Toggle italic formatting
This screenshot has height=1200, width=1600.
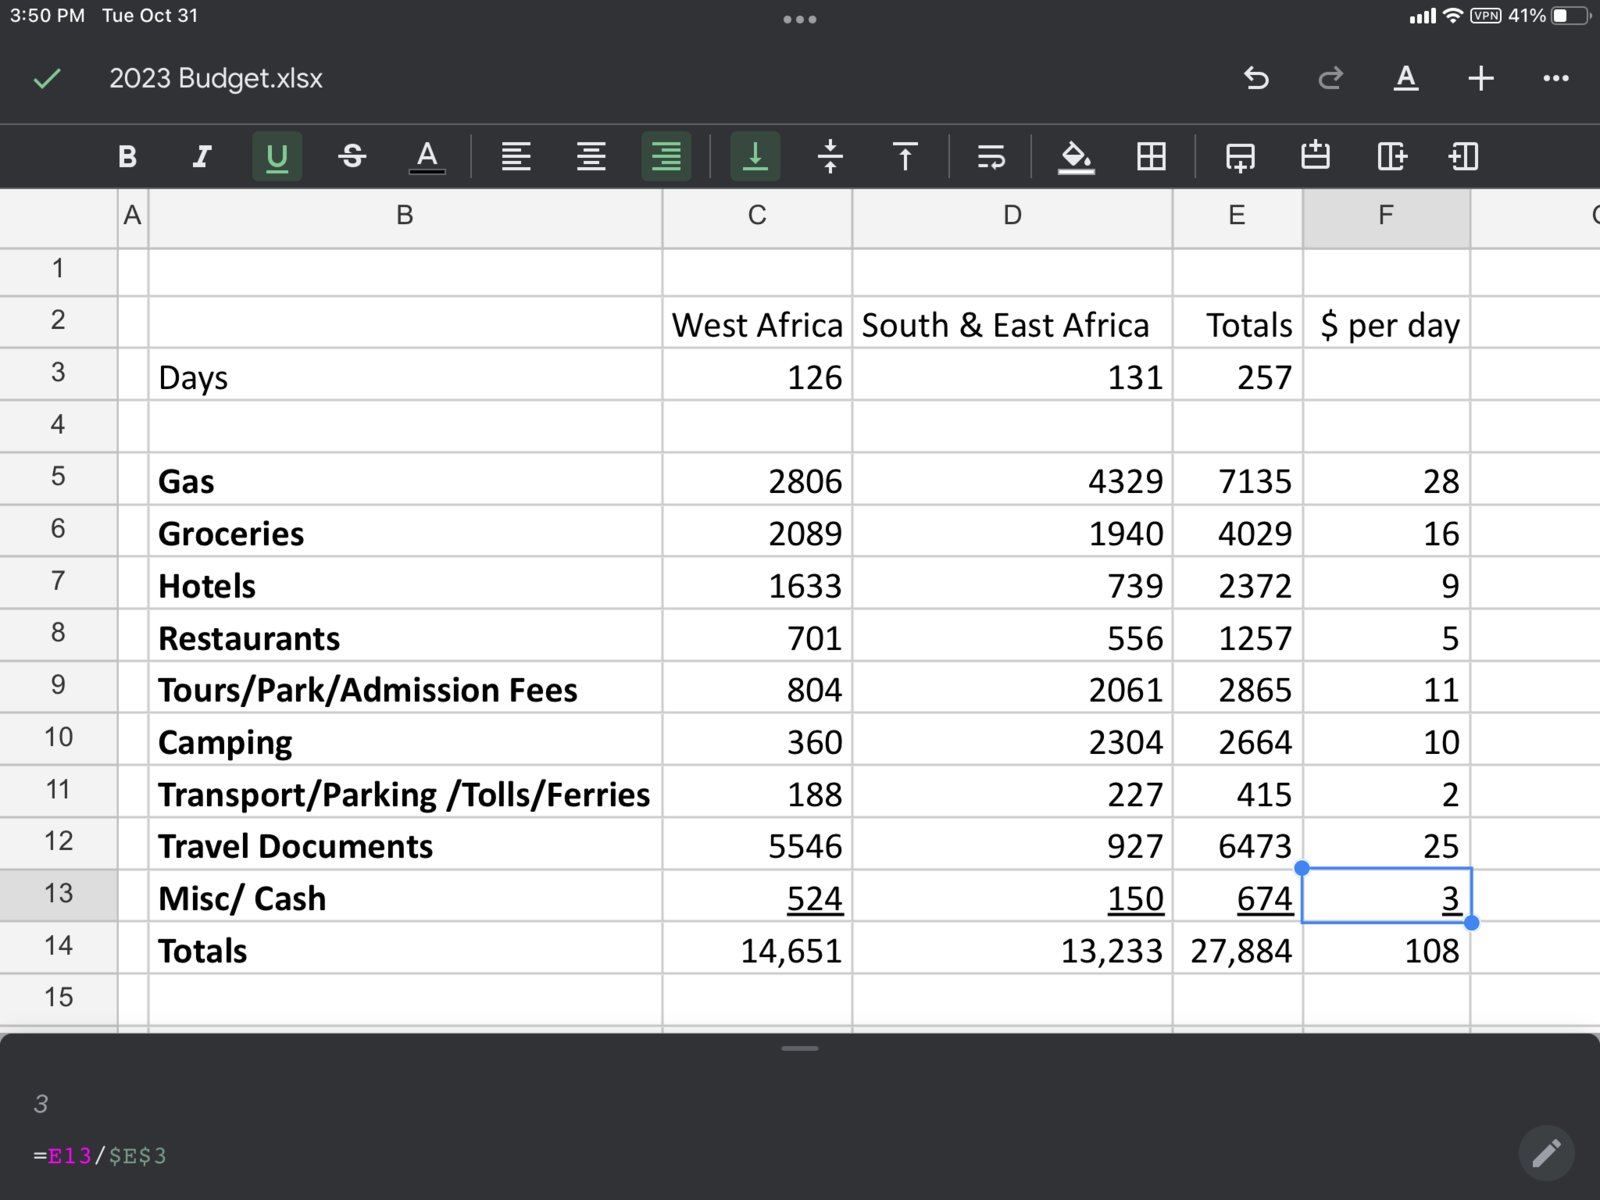202,156
